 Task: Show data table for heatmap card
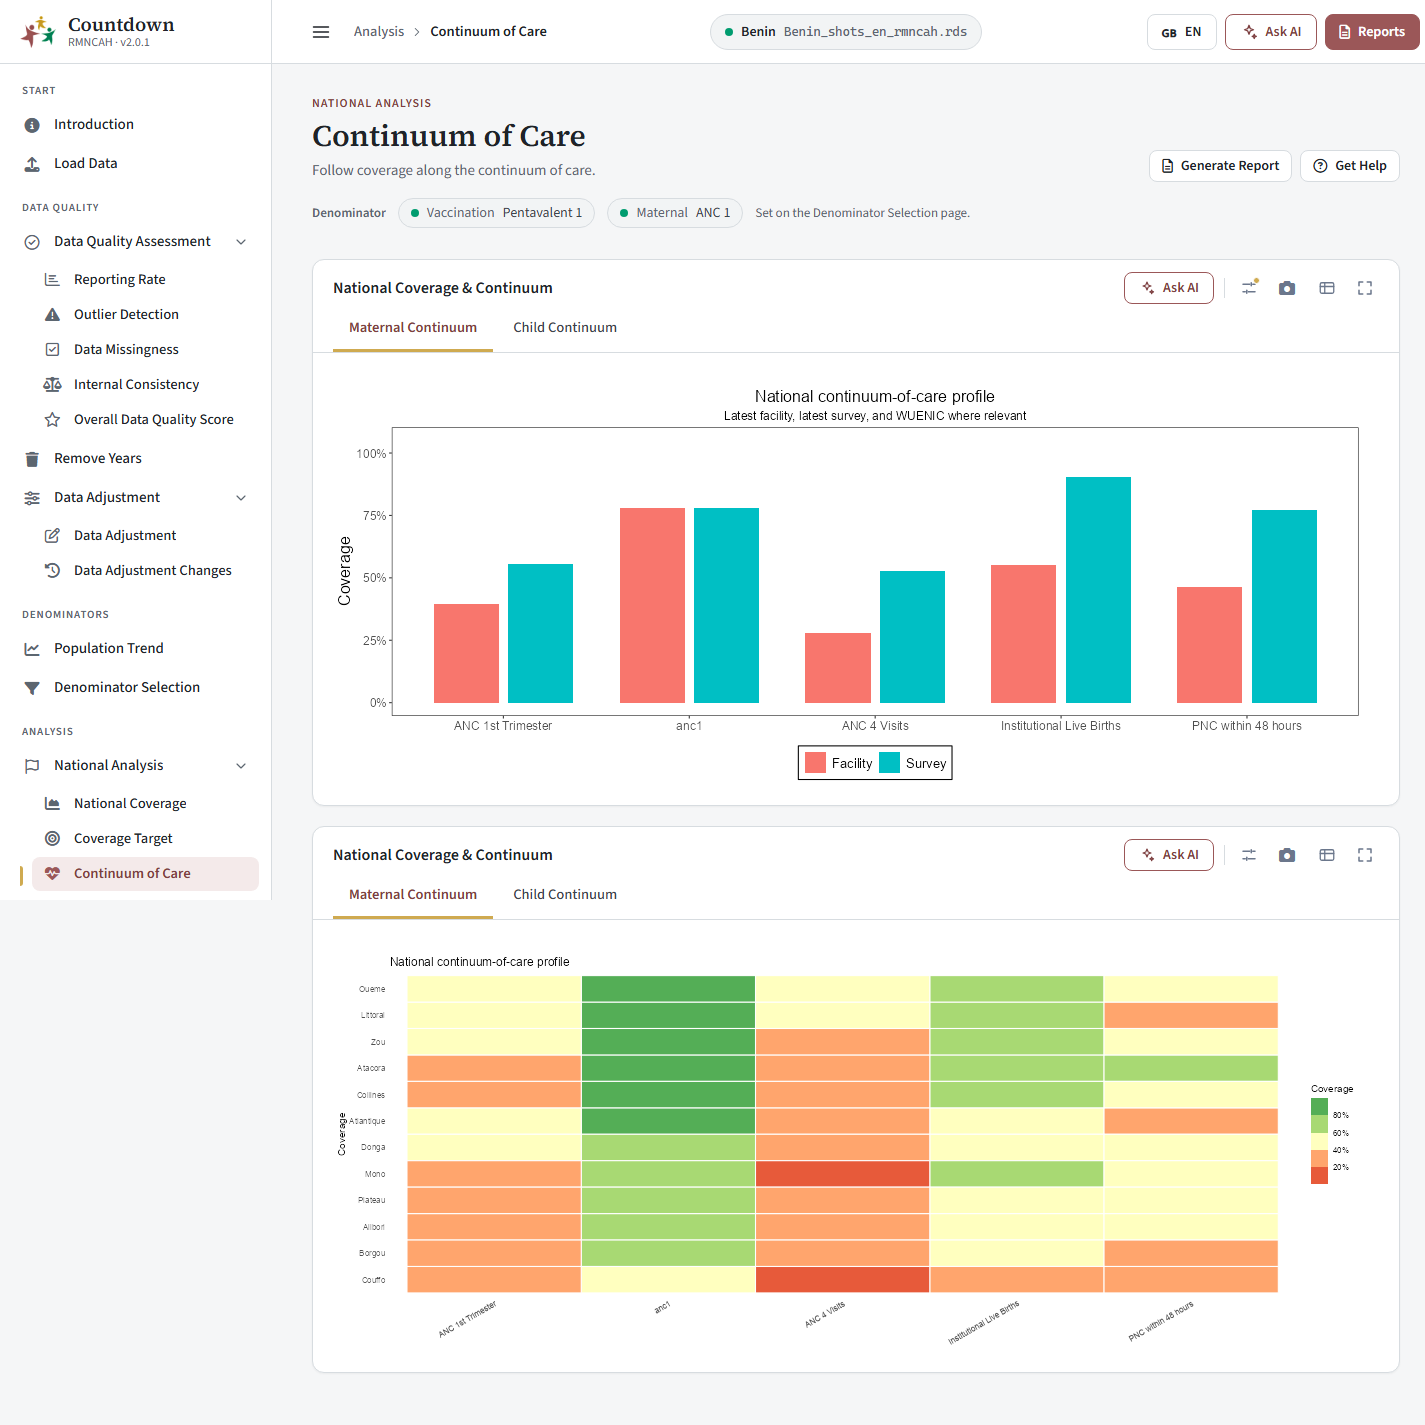coord(1327,855)
